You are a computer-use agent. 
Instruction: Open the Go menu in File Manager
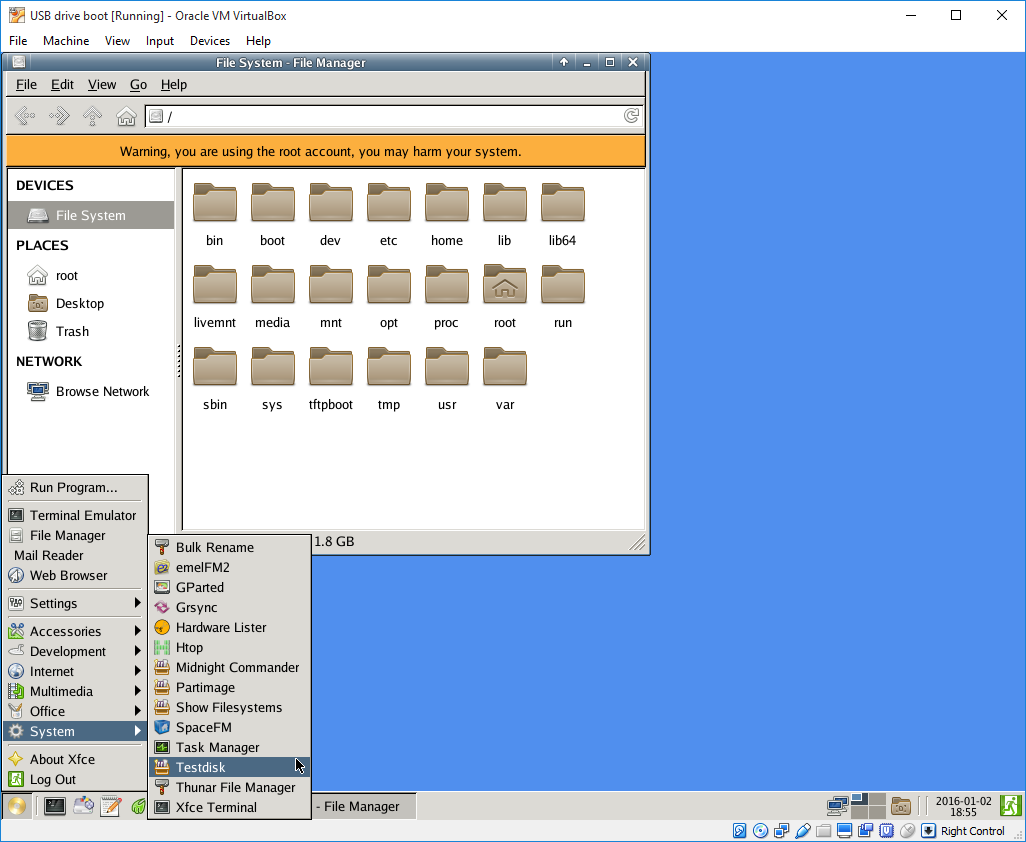click(x=138, y=84)
